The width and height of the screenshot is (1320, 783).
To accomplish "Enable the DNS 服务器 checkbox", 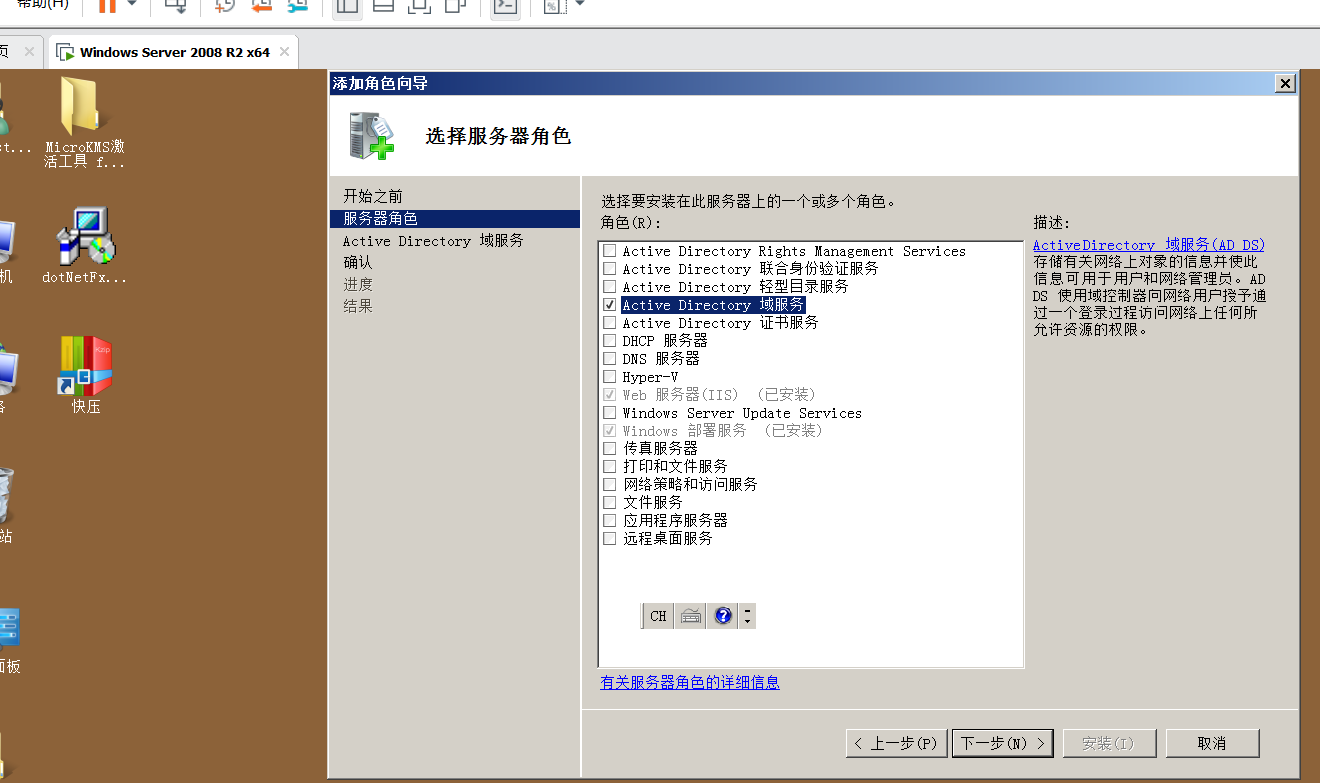I will [x=610, y=359].
